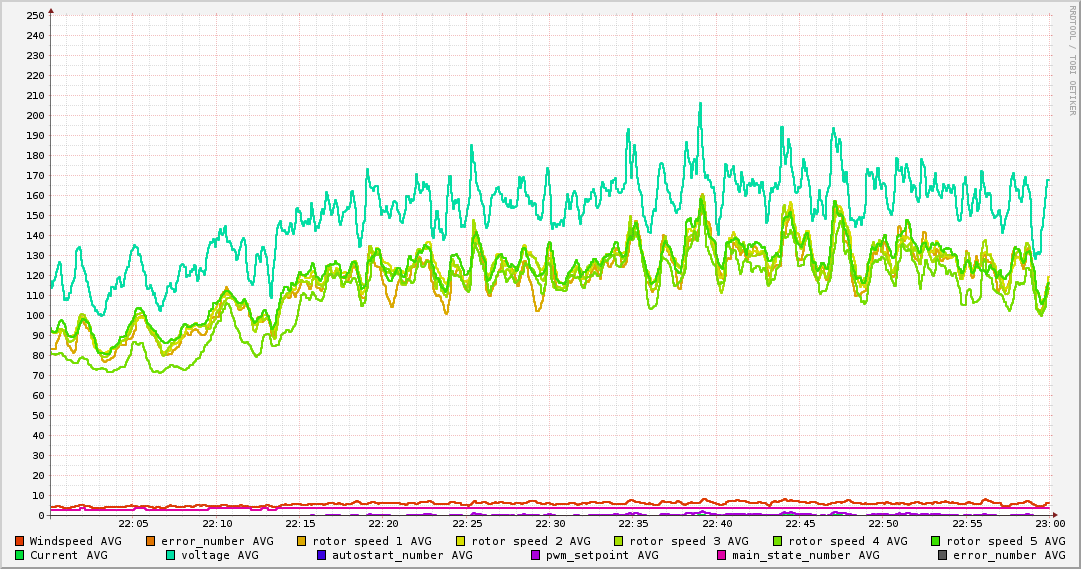Click the 210 y-axis tick label
The height and width of the screenshot is (569, 1081).
point(34,95)
